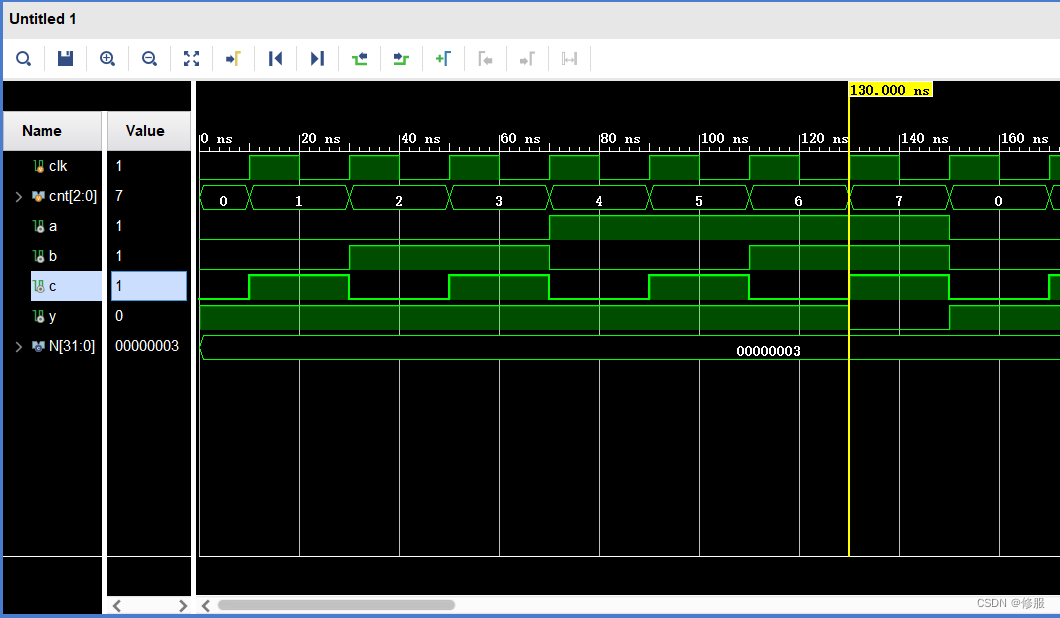
Task: Go to previous transition
Action: (x=359, y=59)
